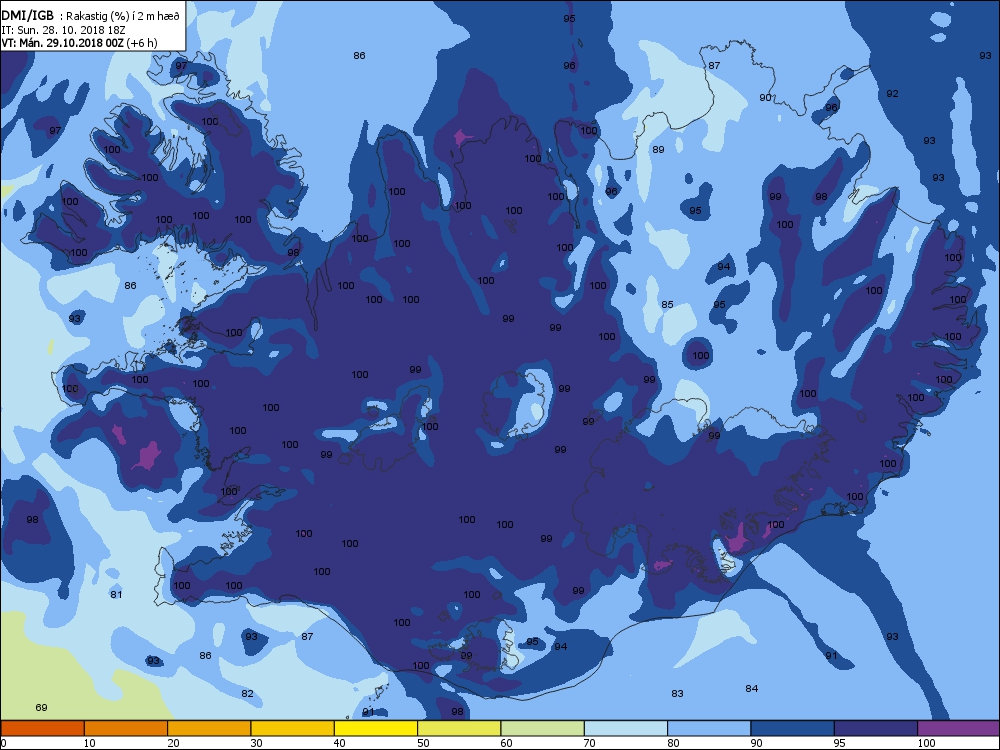Screen dimensions: 1000x750
Task: Select the indigo 95–100 legend swatch
Action: 876,728
